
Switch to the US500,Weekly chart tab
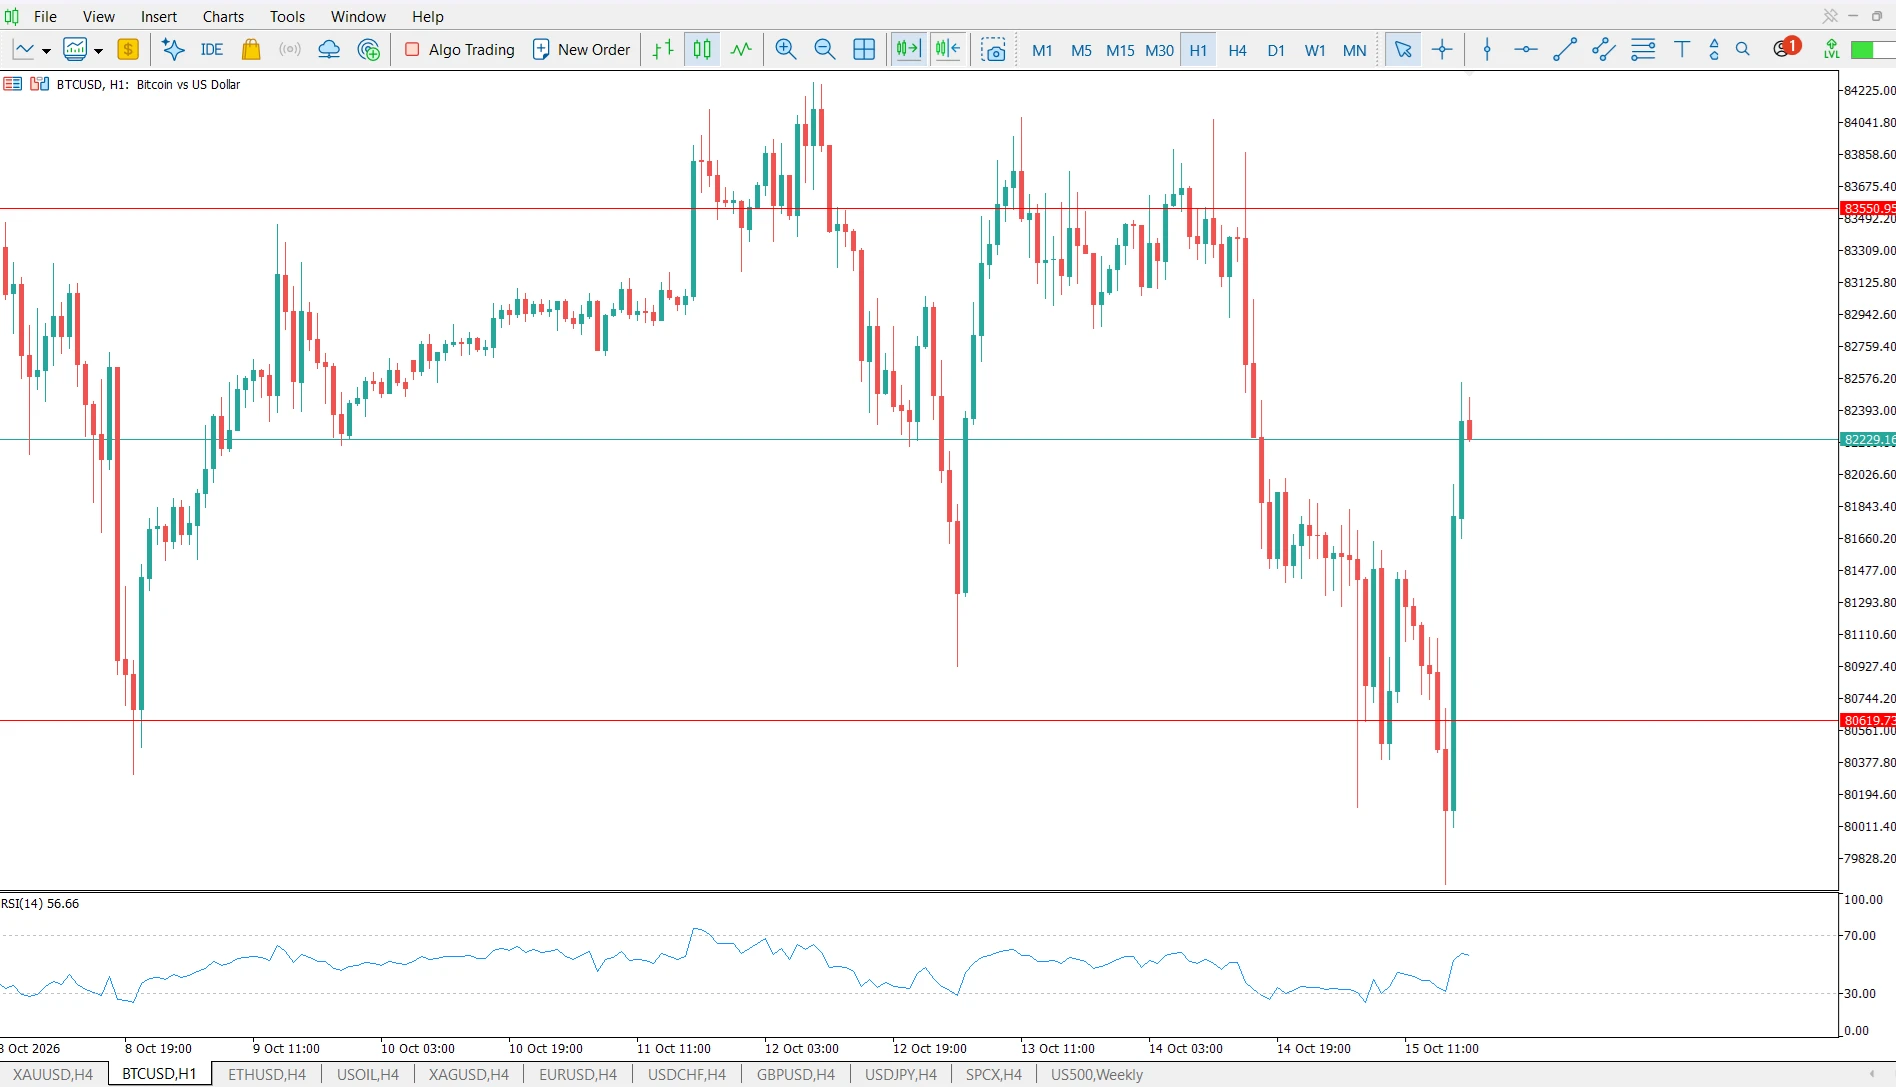(x=1096, y=1074)
